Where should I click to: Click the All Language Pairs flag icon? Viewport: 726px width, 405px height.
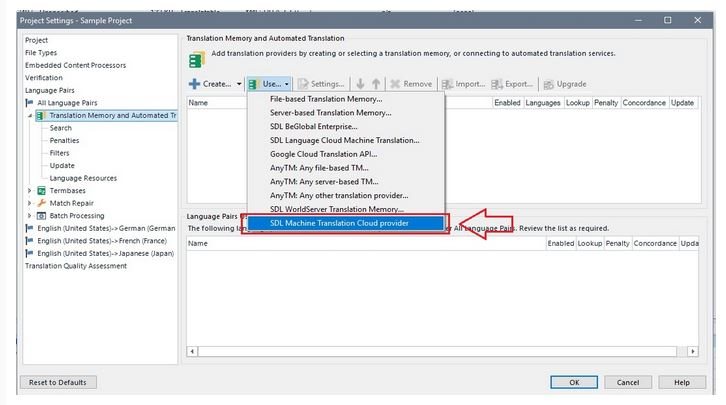(29, 103)
